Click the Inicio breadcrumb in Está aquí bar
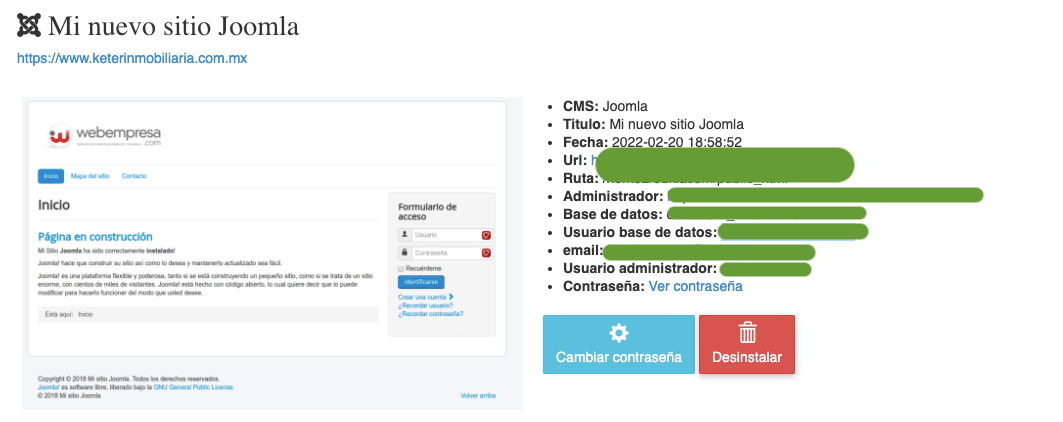The image size is (1063, 422). pyautogui.click(x=85, y=315)
